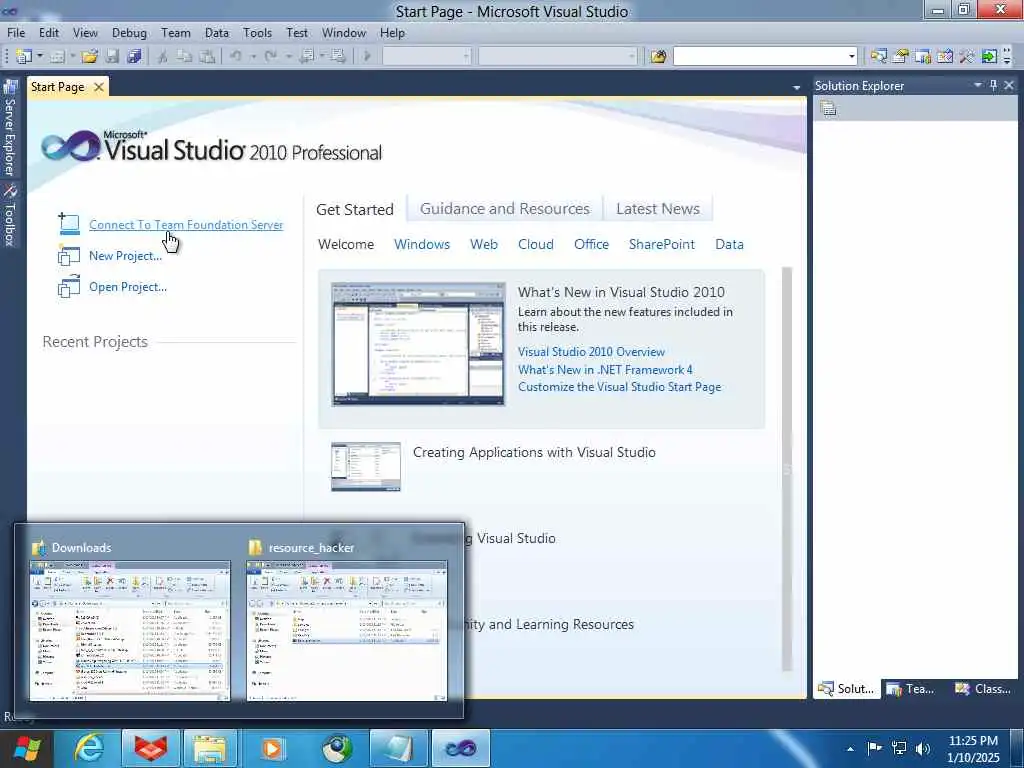Open the Properties Window toolbar icon
Screen dimensions: 1024x768
(901, 57)
